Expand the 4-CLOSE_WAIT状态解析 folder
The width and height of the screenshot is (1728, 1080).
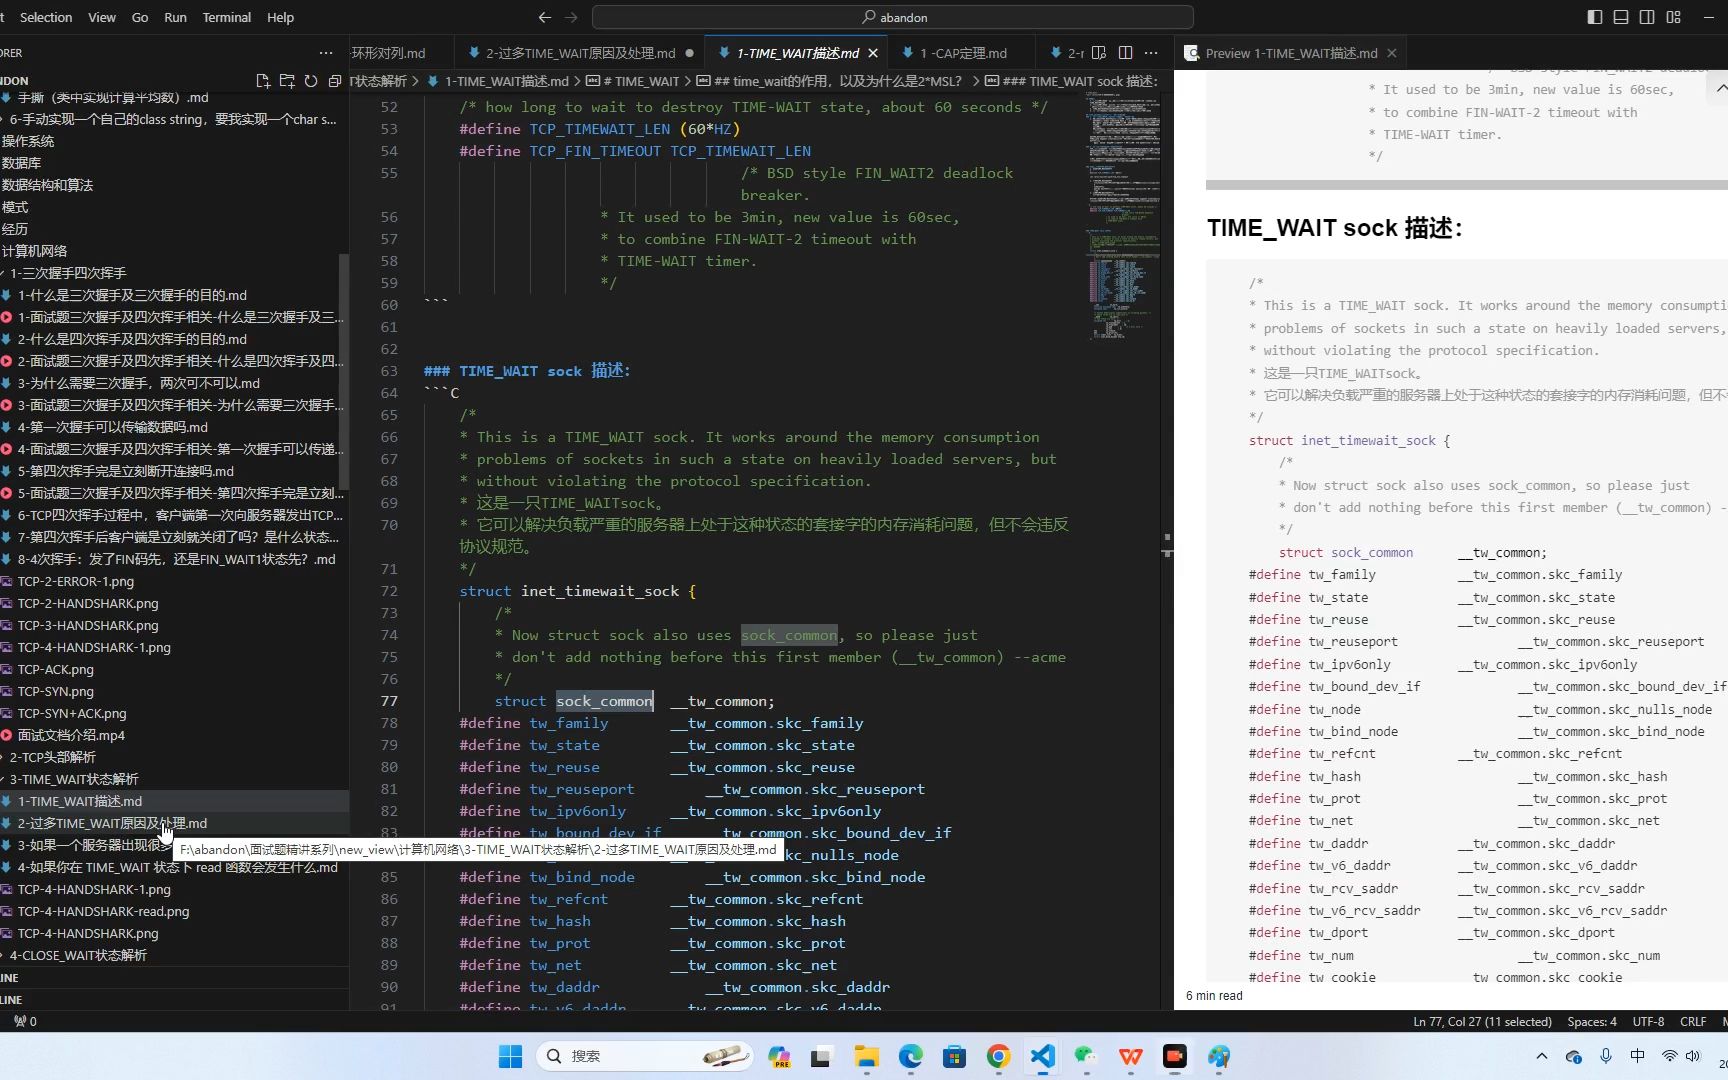point(78,955)
